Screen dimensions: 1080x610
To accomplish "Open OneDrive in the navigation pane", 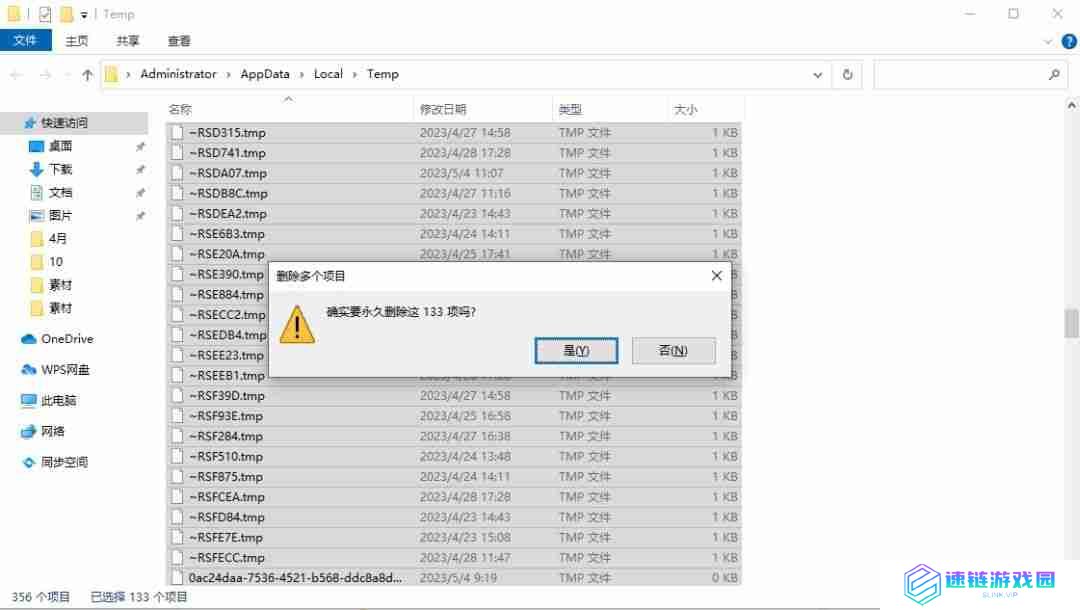I will [x=66, y=339].
